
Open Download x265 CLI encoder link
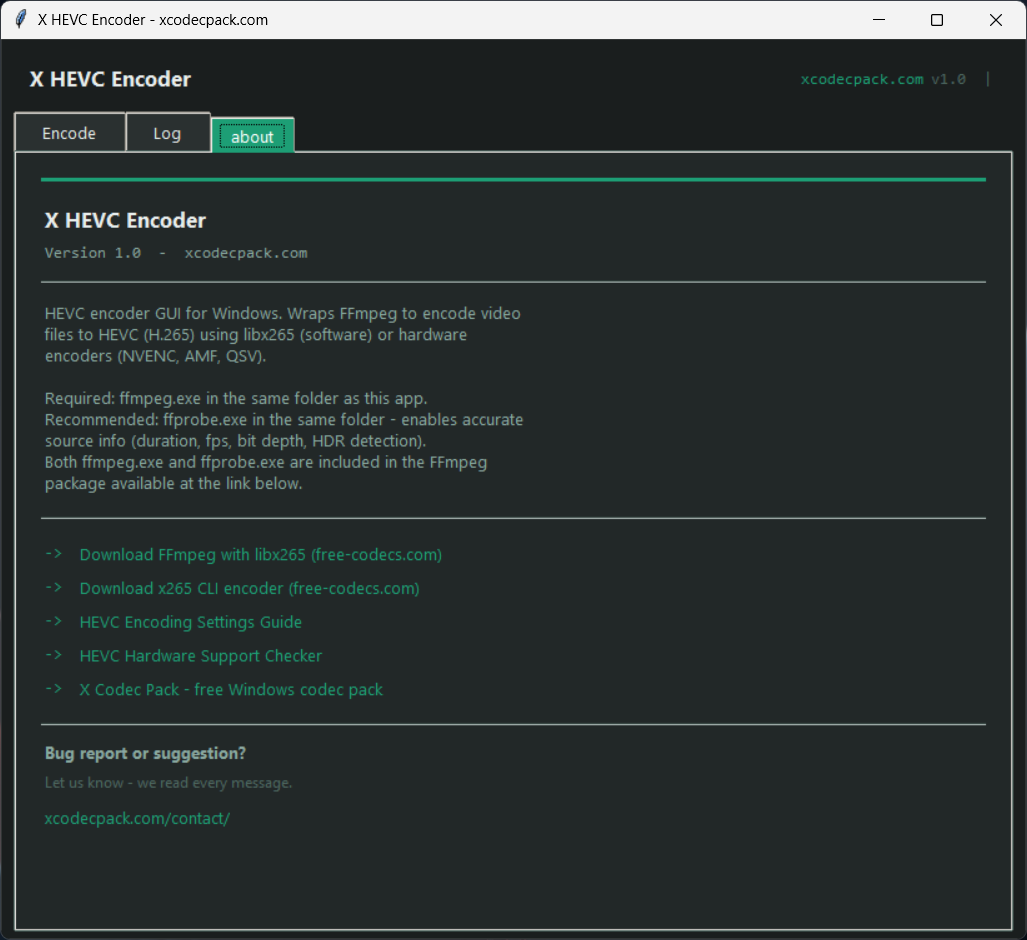tap(250, 588)
